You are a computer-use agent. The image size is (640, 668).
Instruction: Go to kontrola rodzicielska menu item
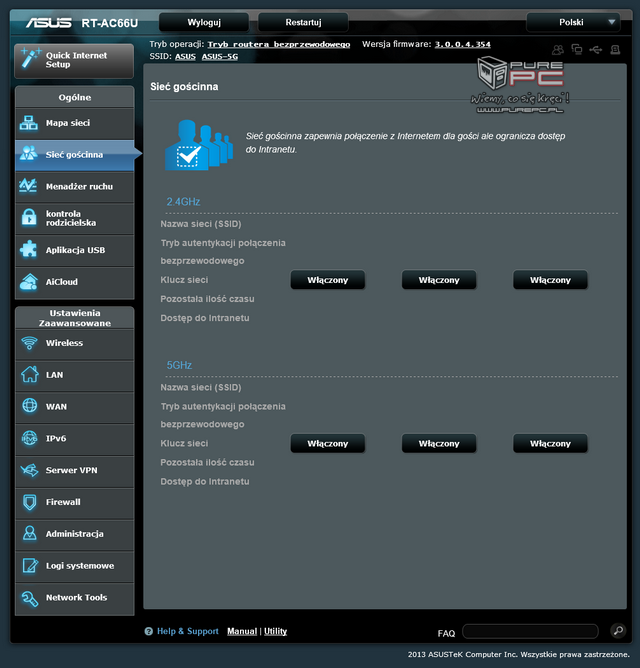click(x=75, y=218)
